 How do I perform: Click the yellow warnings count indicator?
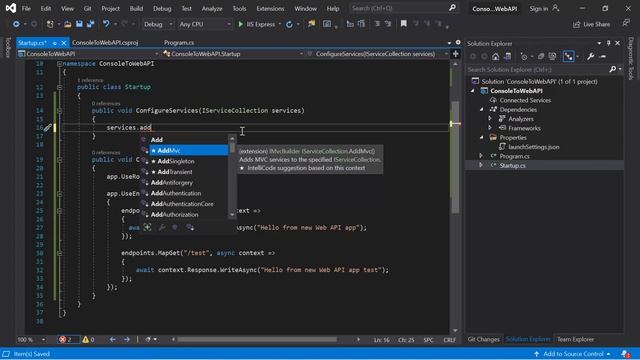(88, 340)
